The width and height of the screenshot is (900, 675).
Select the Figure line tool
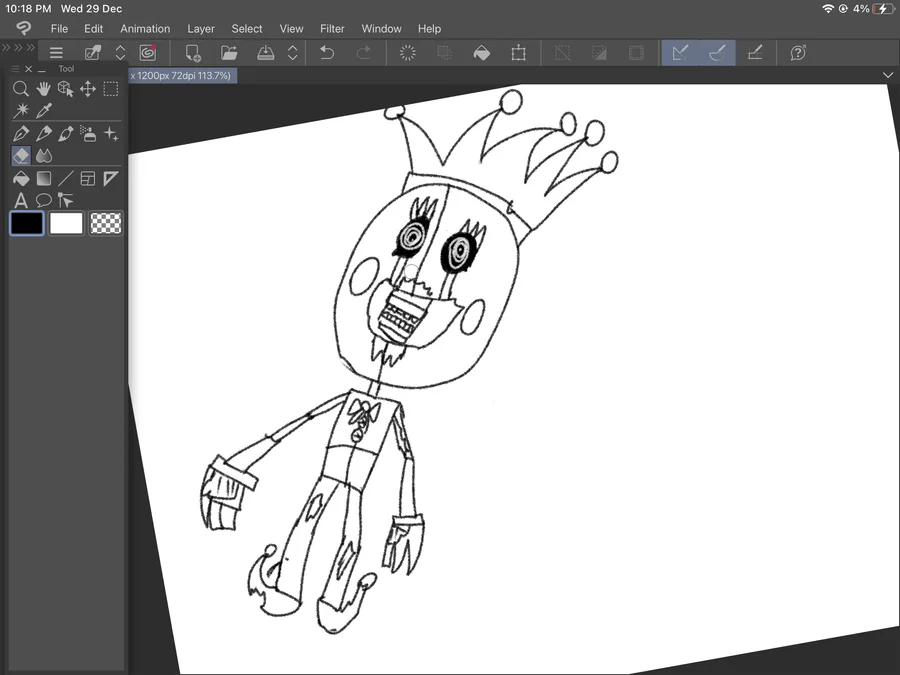click(x=65, y=179)
